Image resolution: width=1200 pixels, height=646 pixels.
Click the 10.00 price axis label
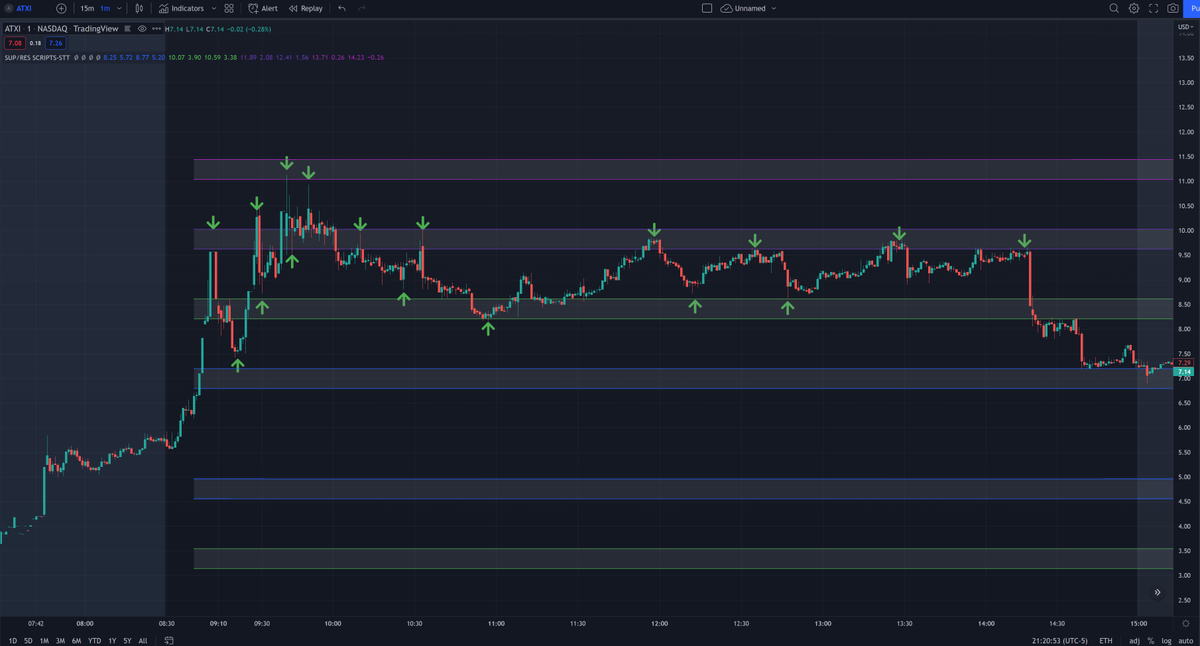point(1186,230)
